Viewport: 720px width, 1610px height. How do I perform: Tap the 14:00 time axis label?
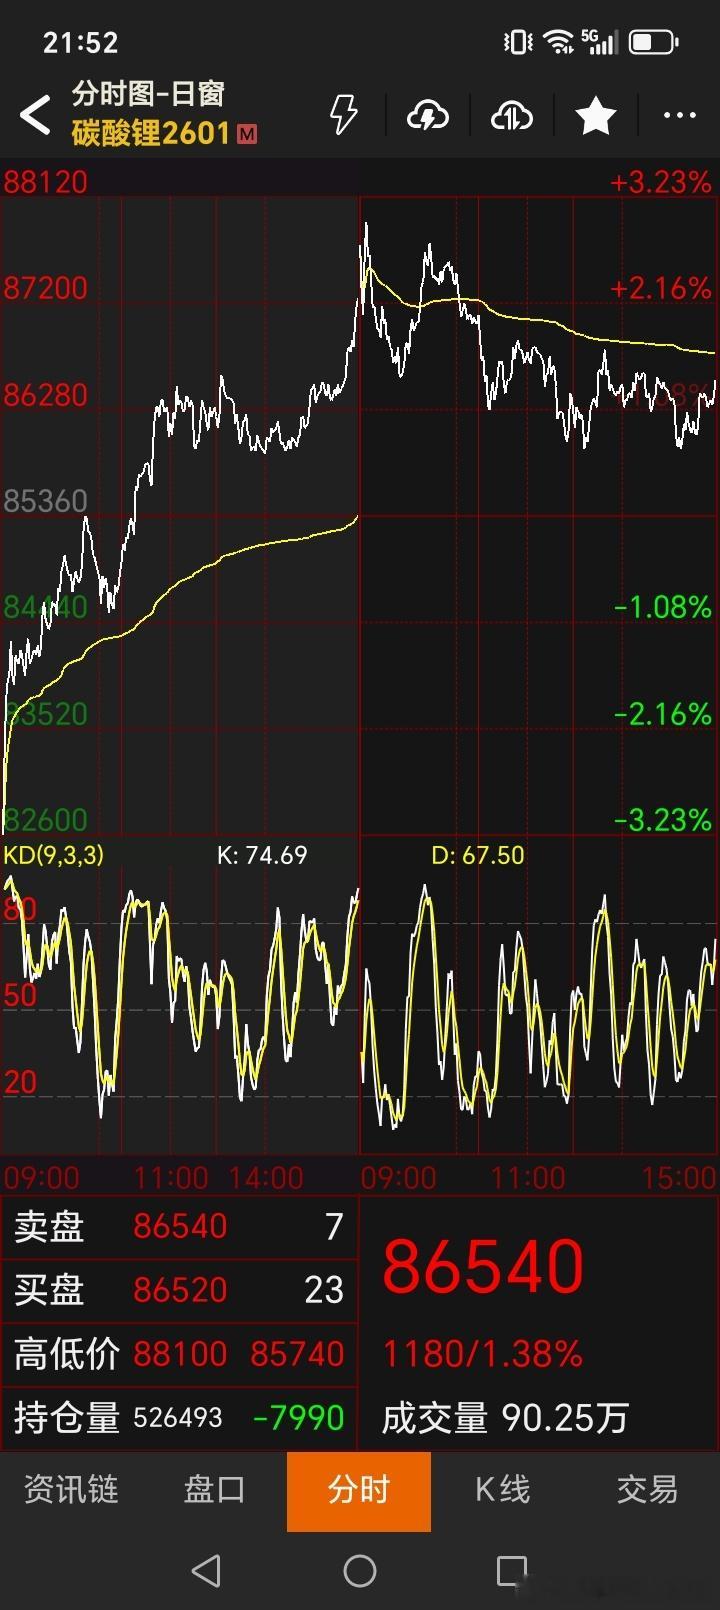click(x=265, y=1177)
